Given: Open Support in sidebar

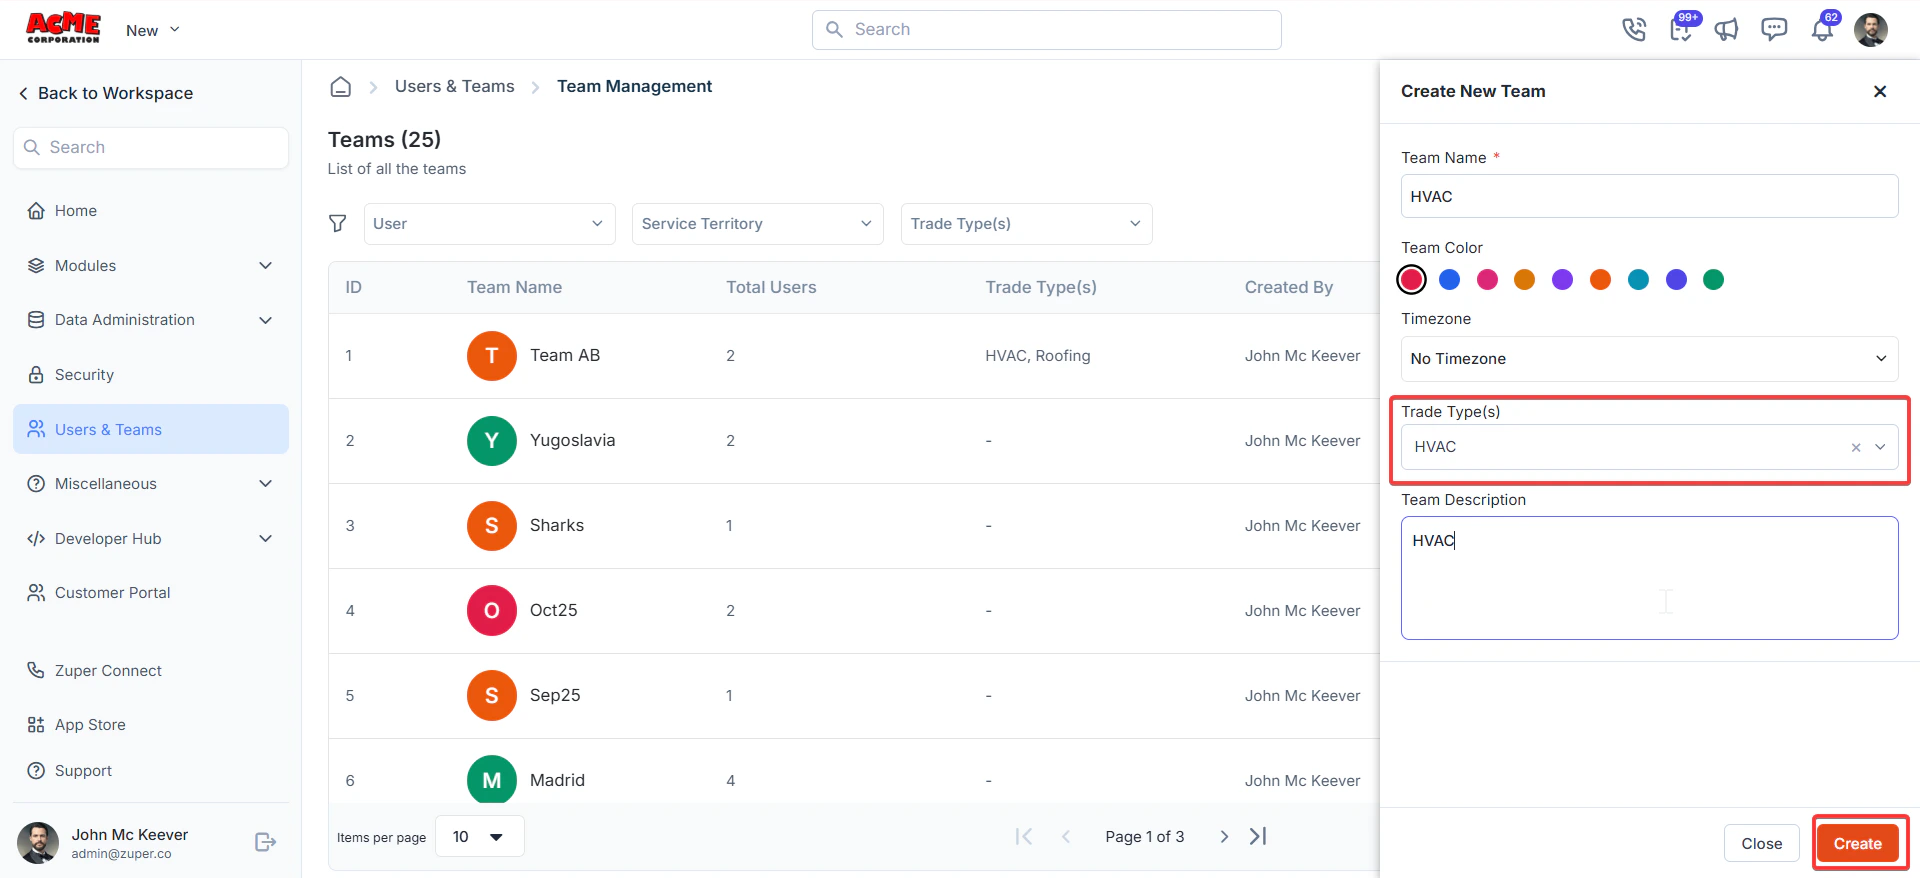Looking at the screenshot, I should (x=151, y=771).
